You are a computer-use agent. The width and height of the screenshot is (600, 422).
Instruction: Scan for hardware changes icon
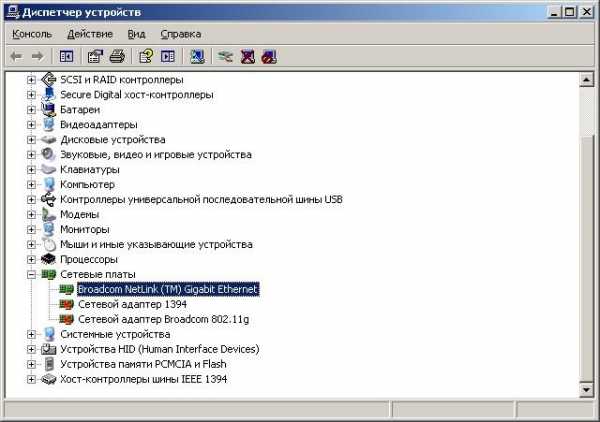197,57
